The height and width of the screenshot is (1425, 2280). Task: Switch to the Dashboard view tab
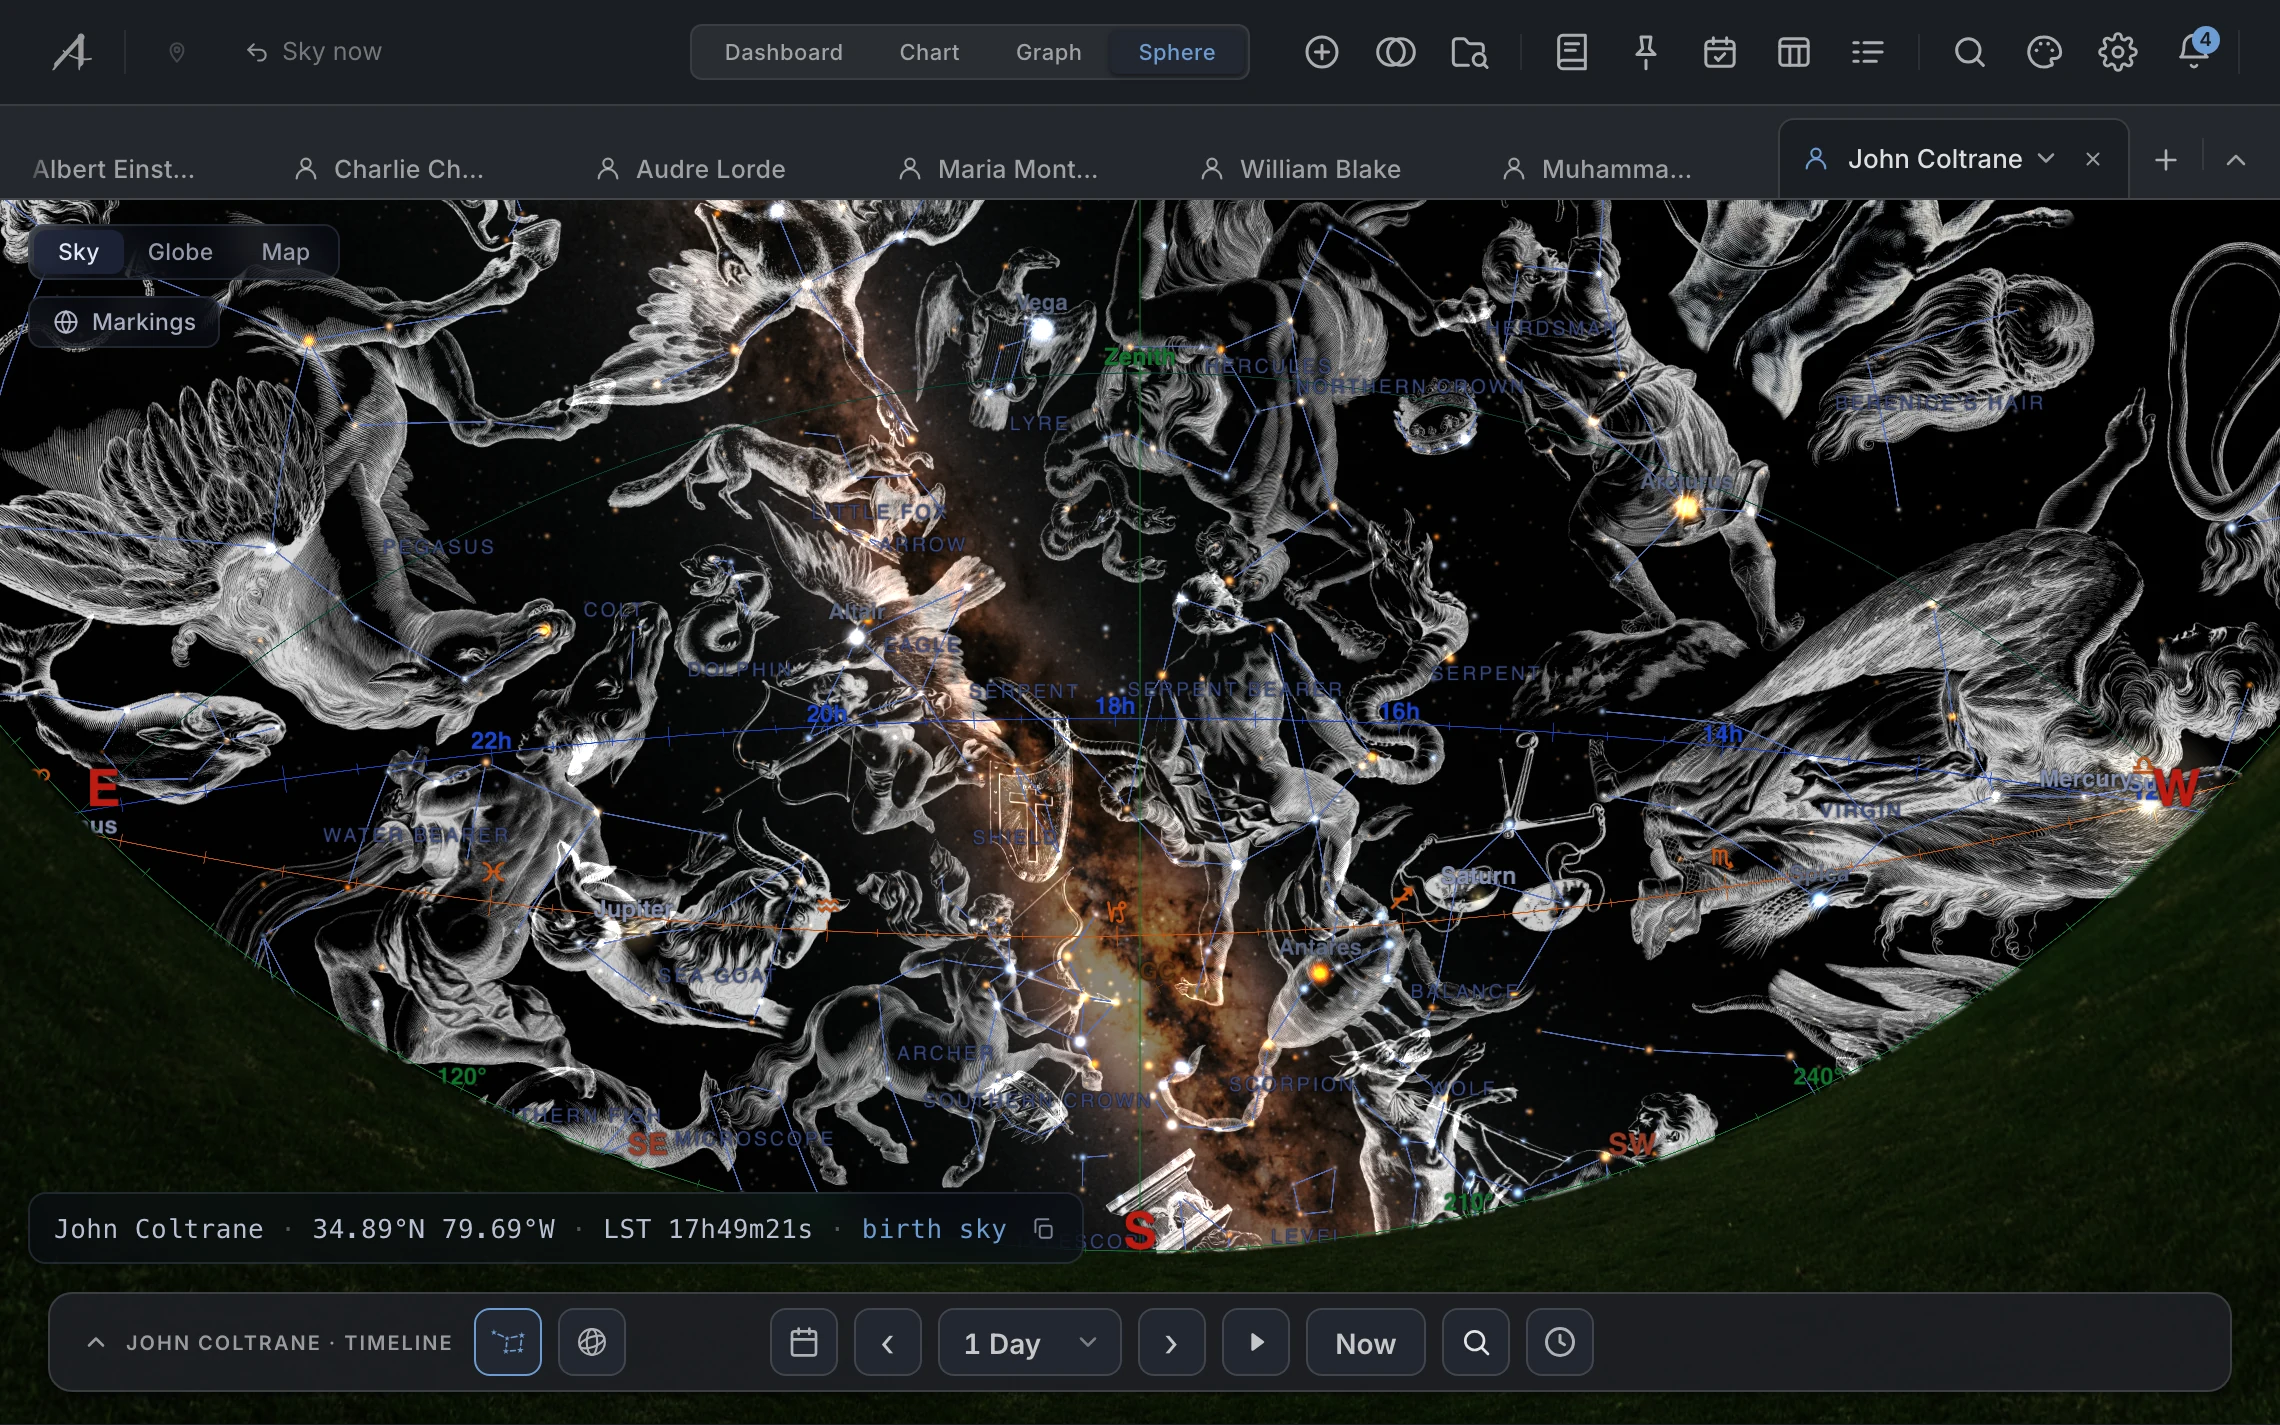click(x=783, y=52)
